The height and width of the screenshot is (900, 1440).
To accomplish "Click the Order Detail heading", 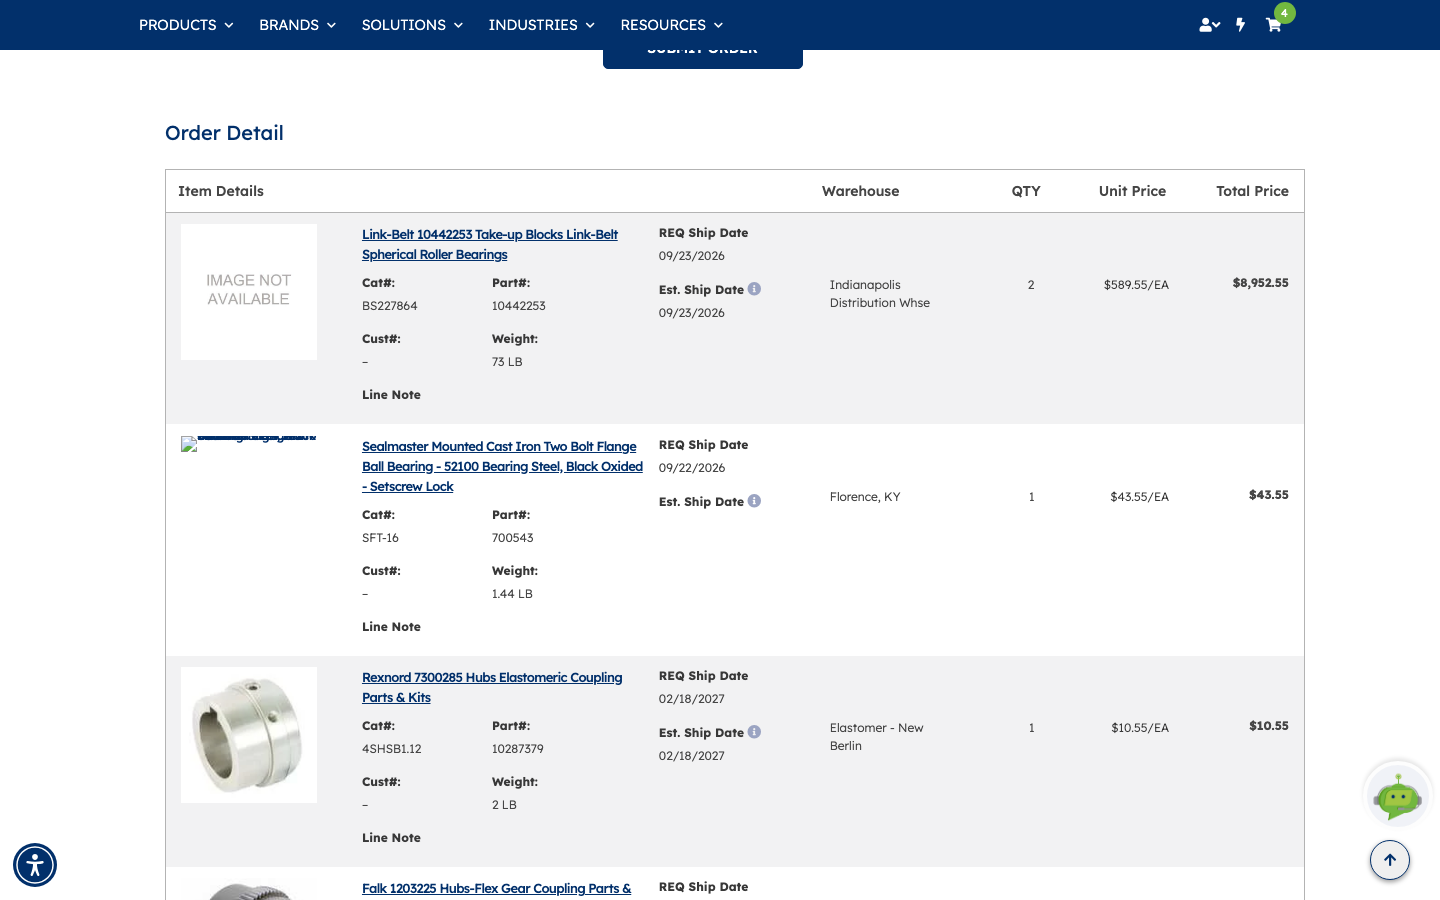I will tap(224, 133).
